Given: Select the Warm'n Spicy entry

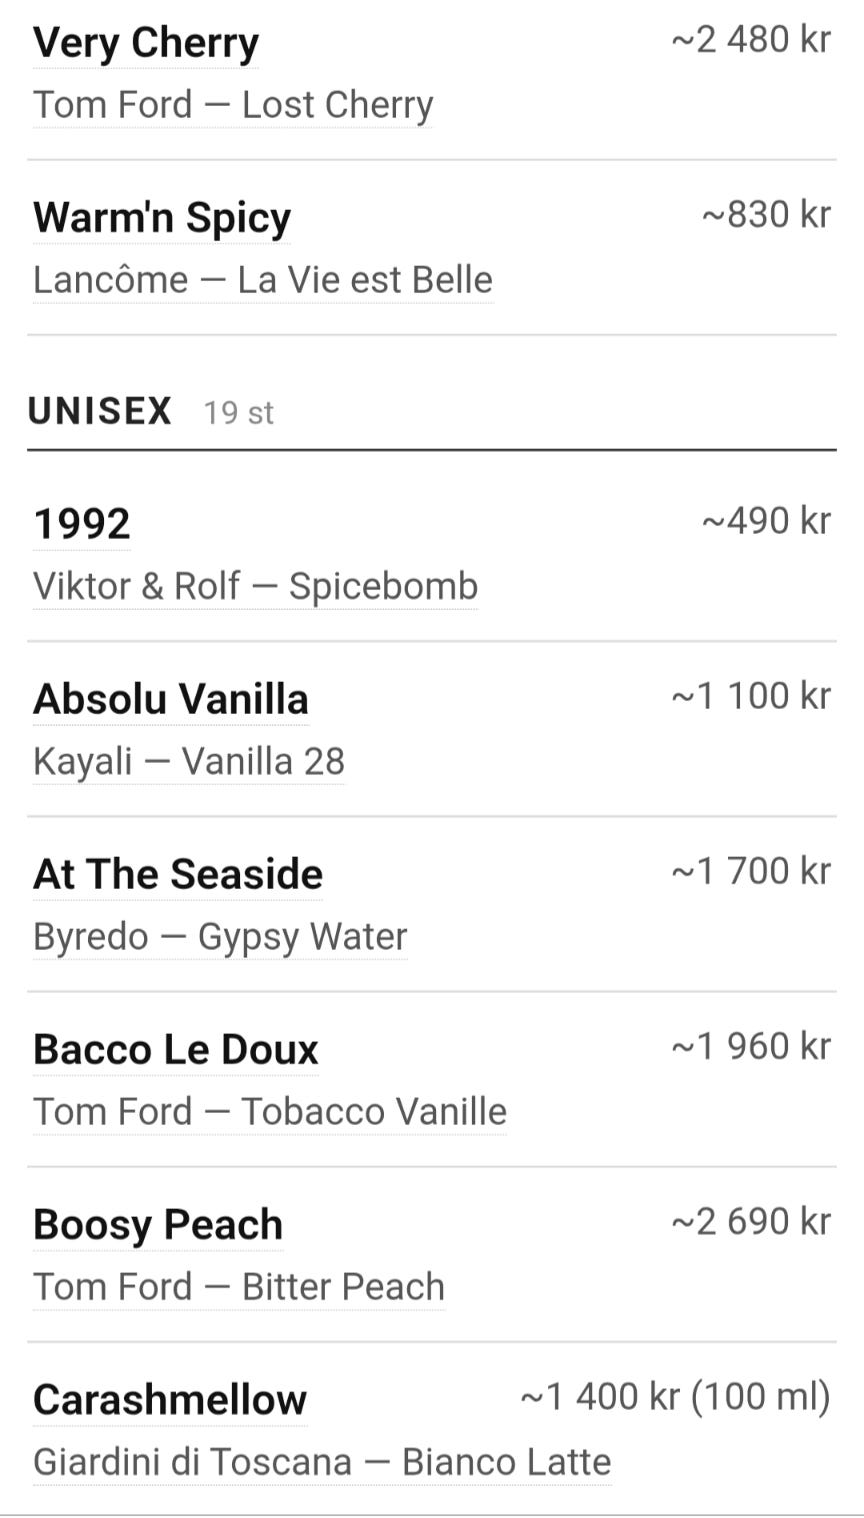Looking at the screenshot, I should (162, 218).
